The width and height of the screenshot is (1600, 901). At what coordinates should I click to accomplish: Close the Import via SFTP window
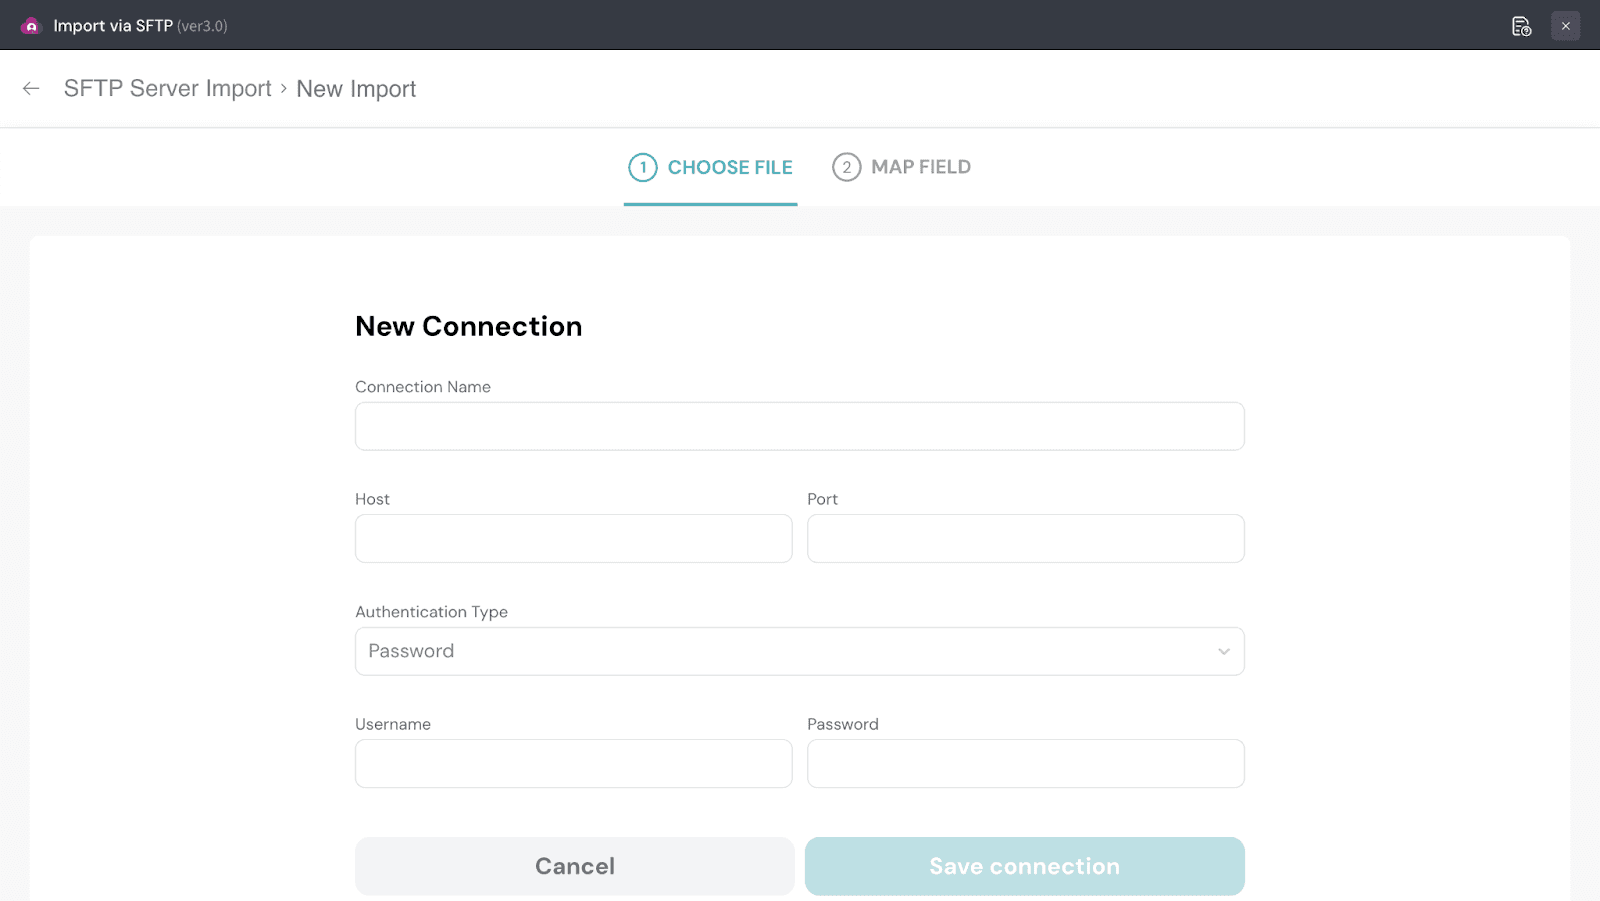tap(1565, 26)
